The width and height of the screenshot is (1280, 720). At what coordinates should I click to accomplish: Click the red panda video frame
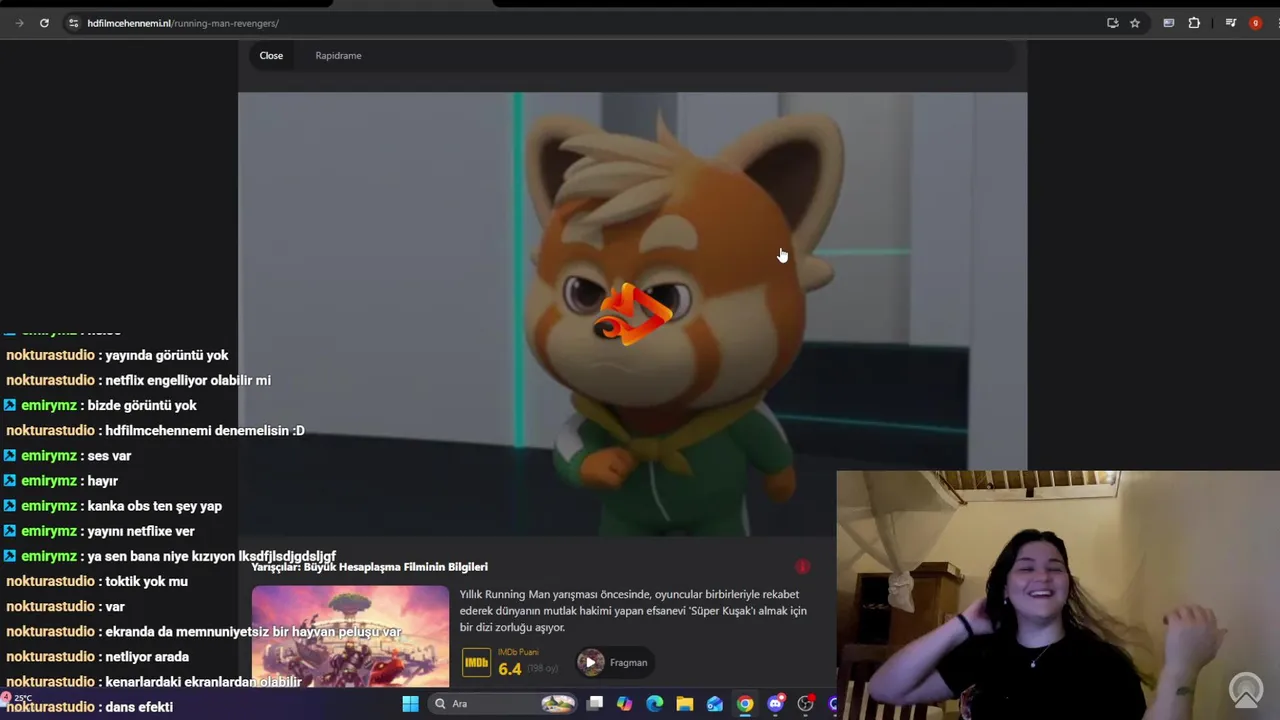pos(632,314)
